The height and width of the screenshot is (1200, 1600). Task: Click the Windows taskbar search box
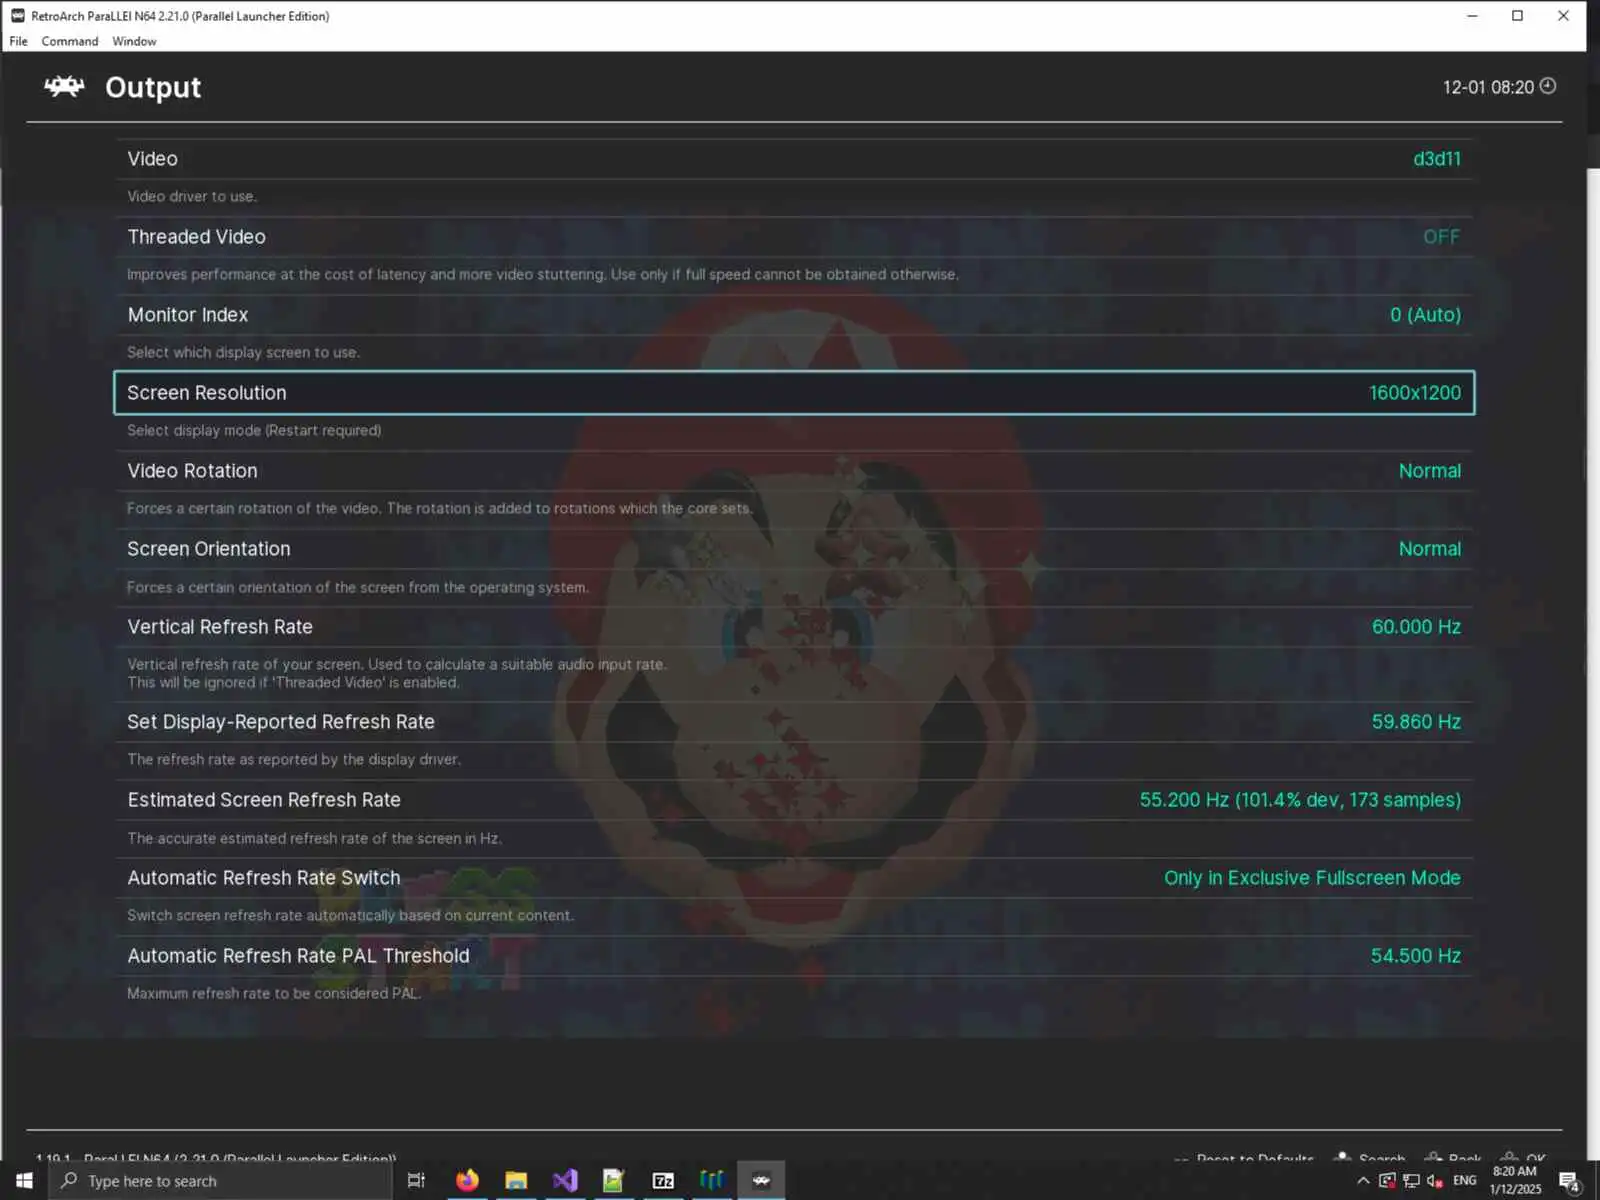point(220,1181)
